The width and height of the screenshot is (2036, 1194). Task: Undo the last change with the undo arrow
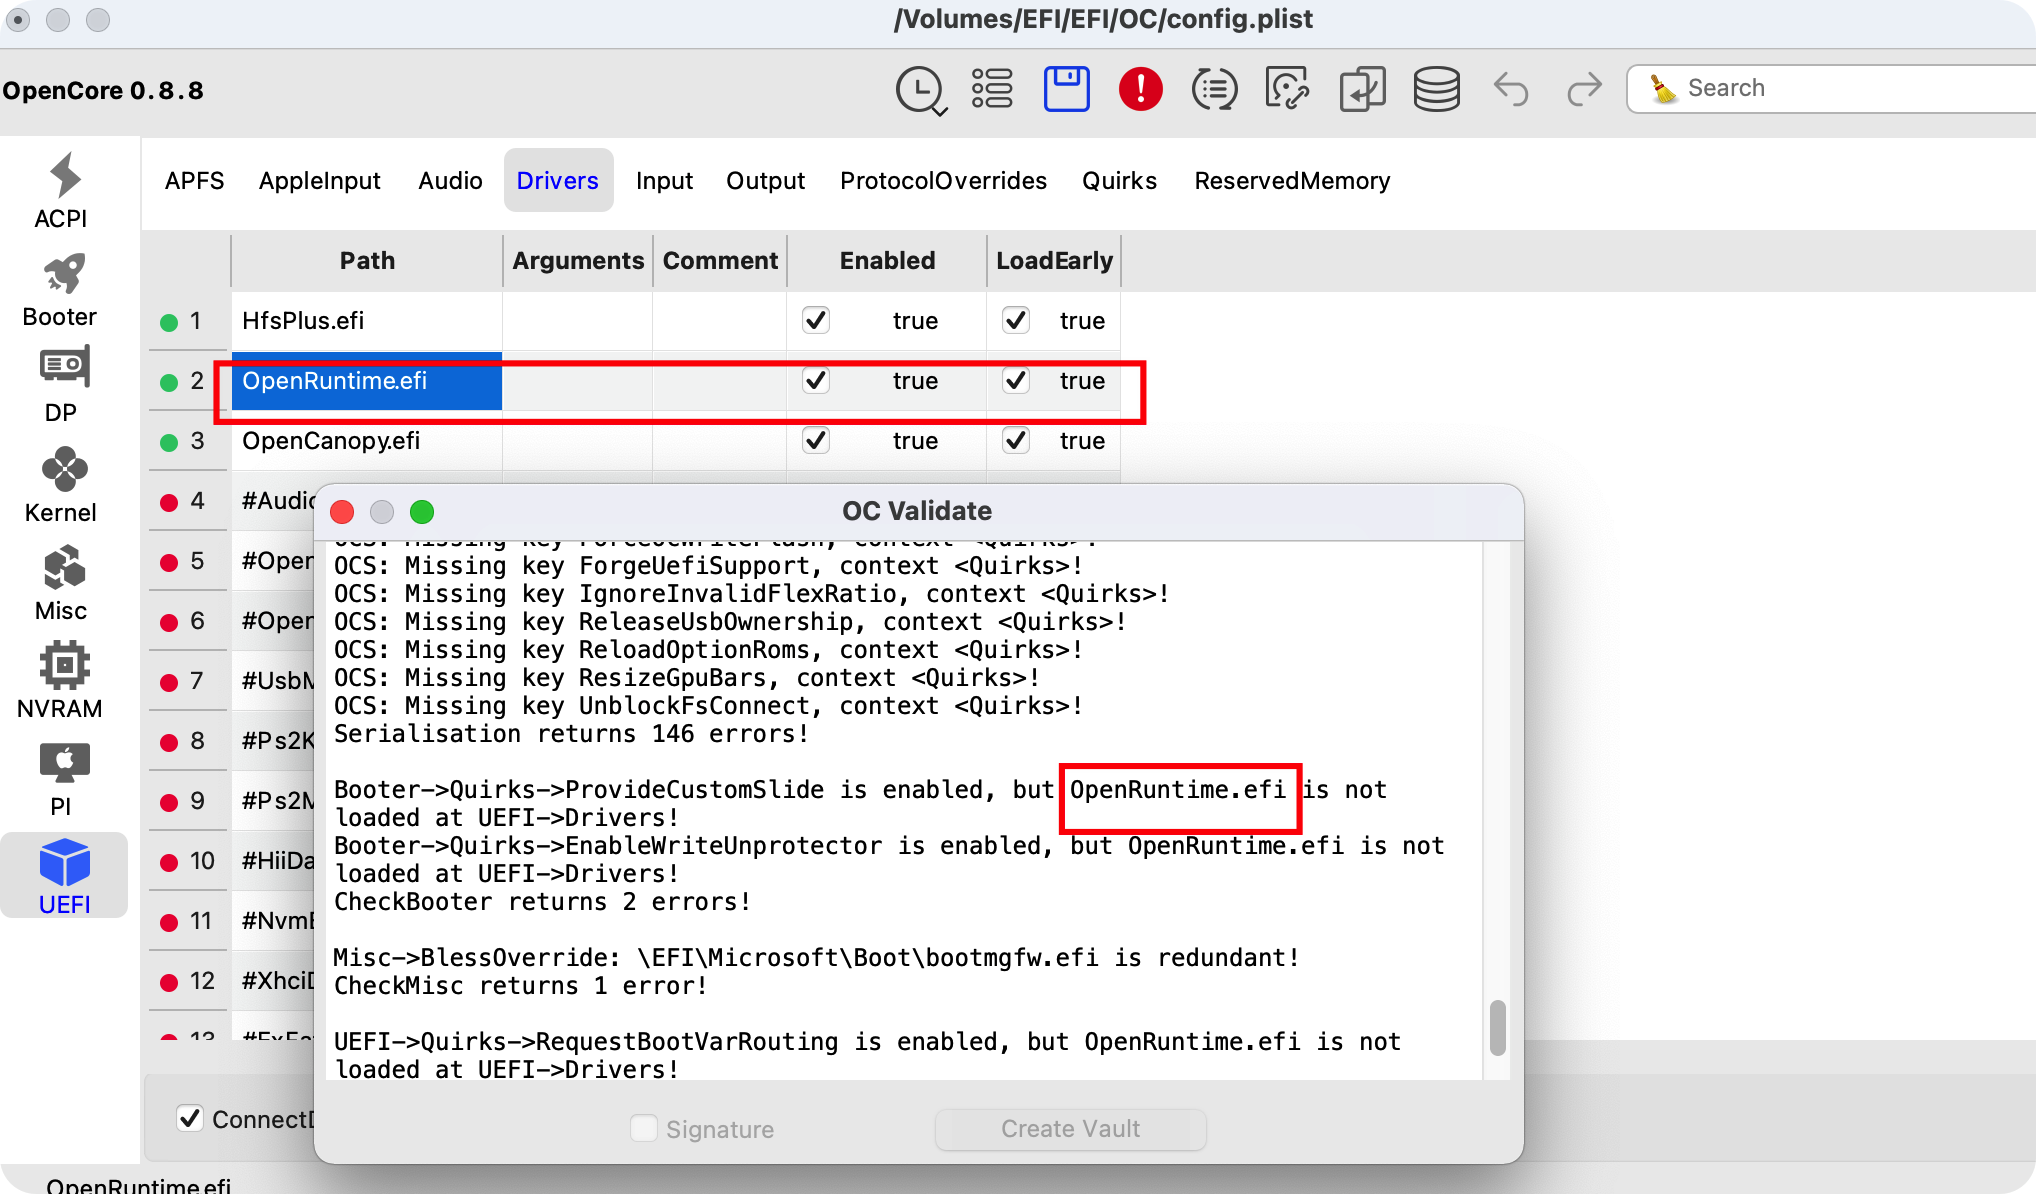1511,88
